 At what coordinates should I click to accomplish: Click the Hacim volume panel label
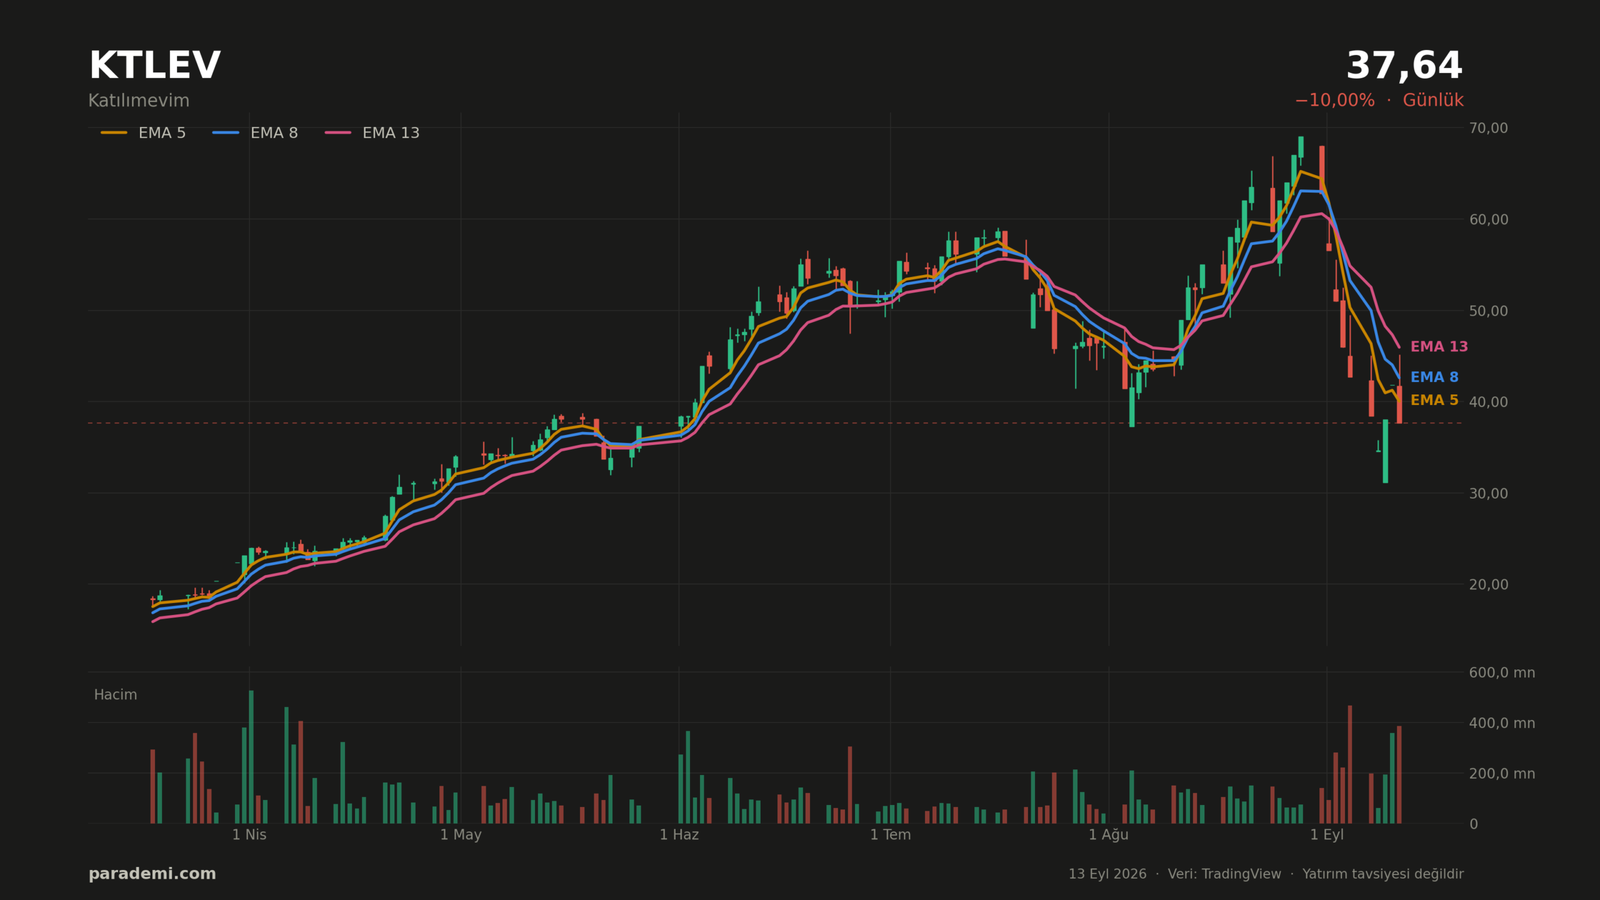pyautogui.click(x=116, y=695)
